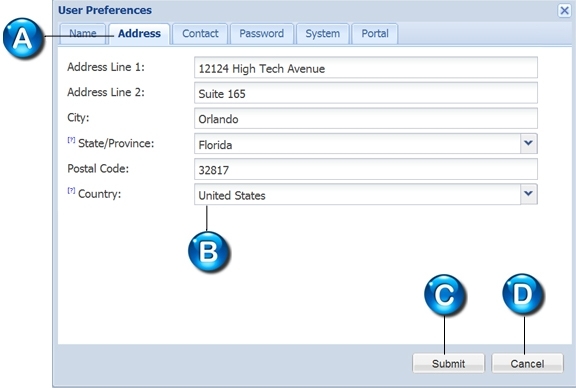Click into the City field
Viewport: 576px width, 388px height.
click(x=366, y=118)
